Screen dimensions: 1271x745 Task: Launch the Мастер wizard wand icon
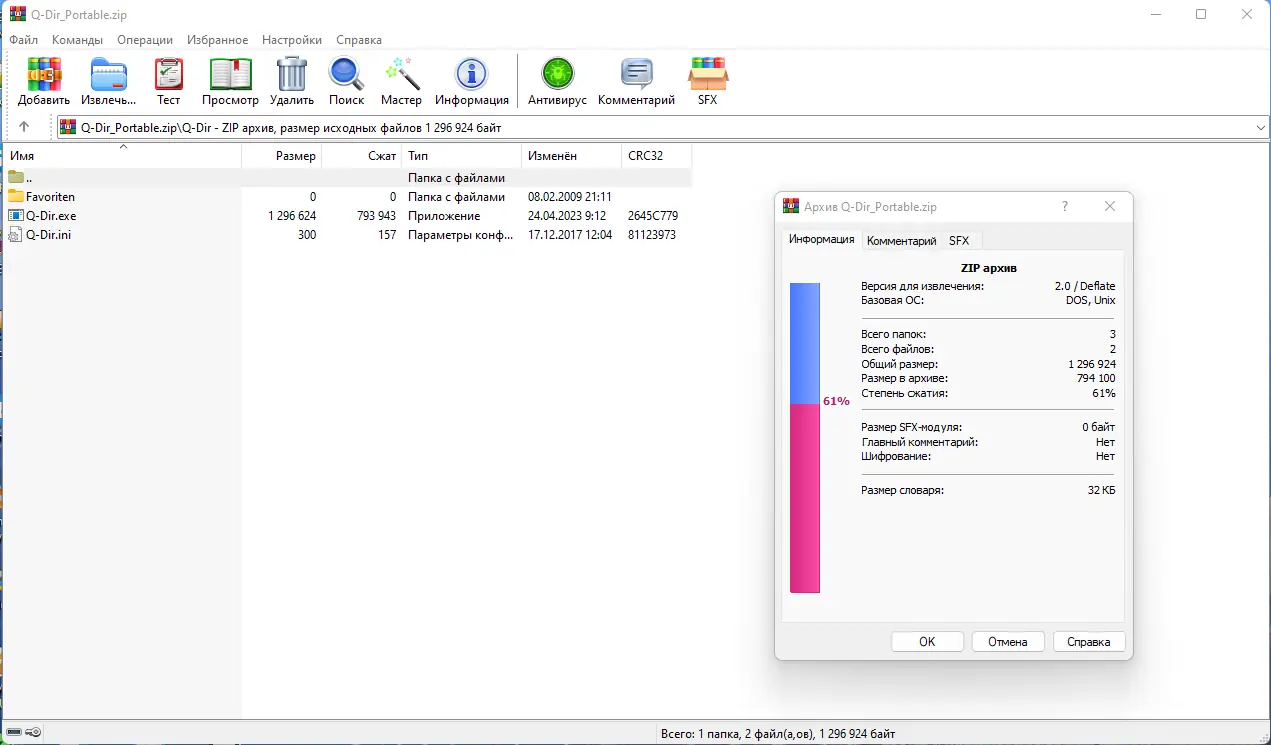pyautogui.click(x=401, y=74)
